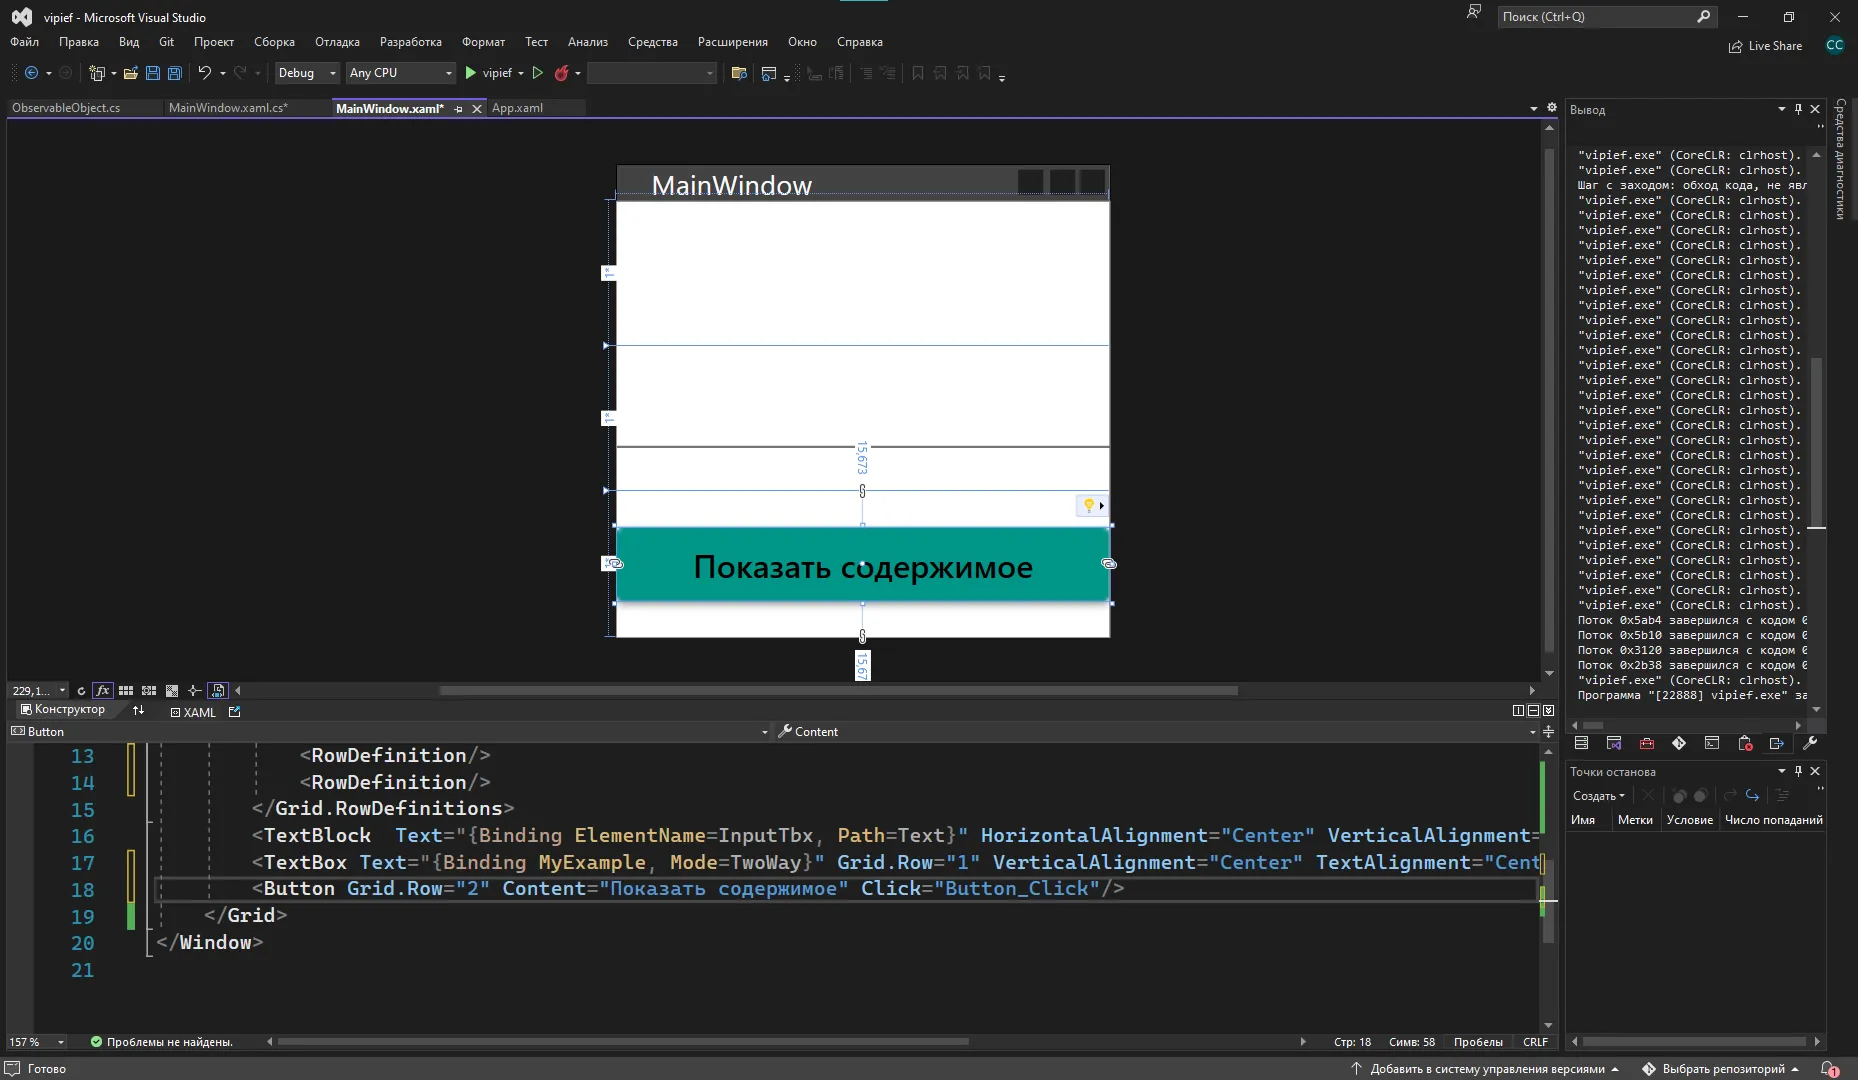Select horizontal split view icon
The image size is (1858, 1080).
1533,711
